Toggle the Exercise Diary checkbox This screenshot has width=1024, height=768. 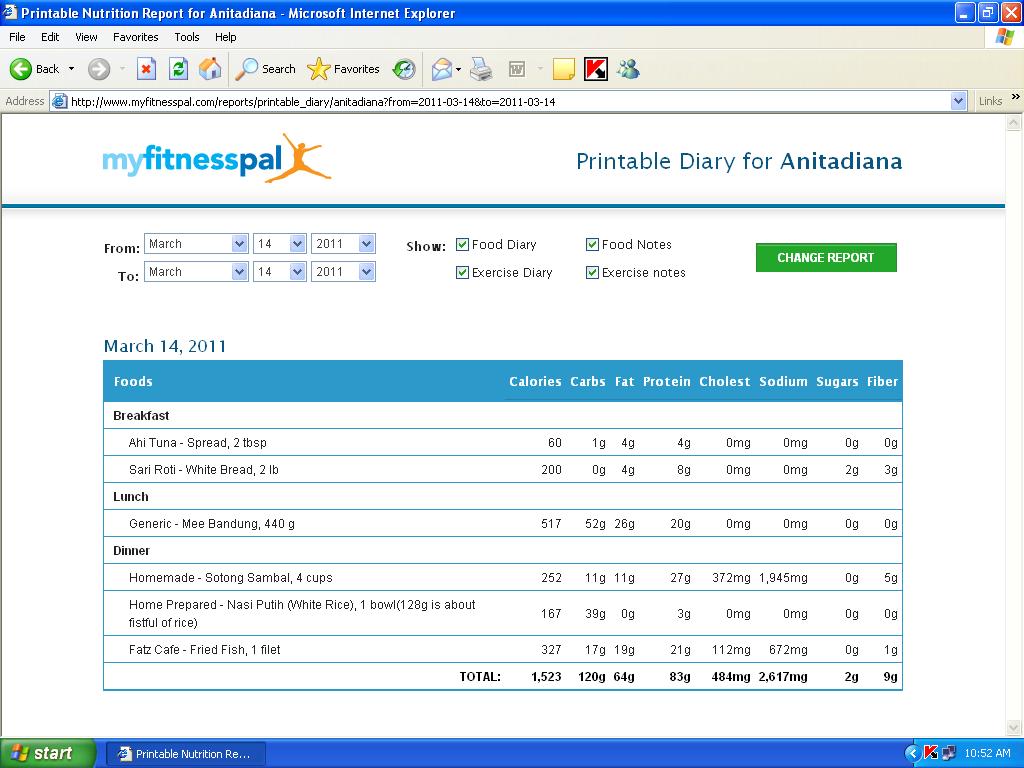[462, 272]
